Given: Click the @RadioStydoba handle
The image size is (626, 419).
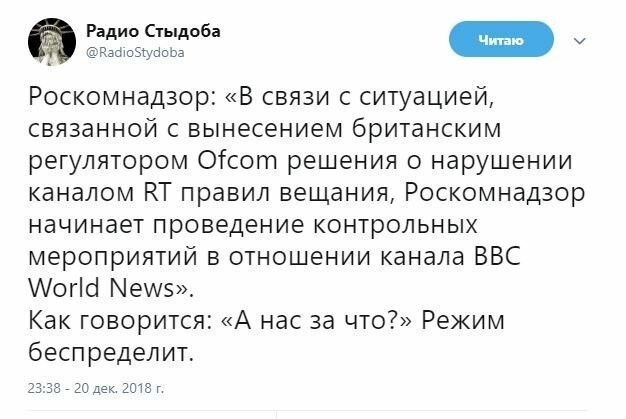Looking at the screenshot, I should point(142,52).
